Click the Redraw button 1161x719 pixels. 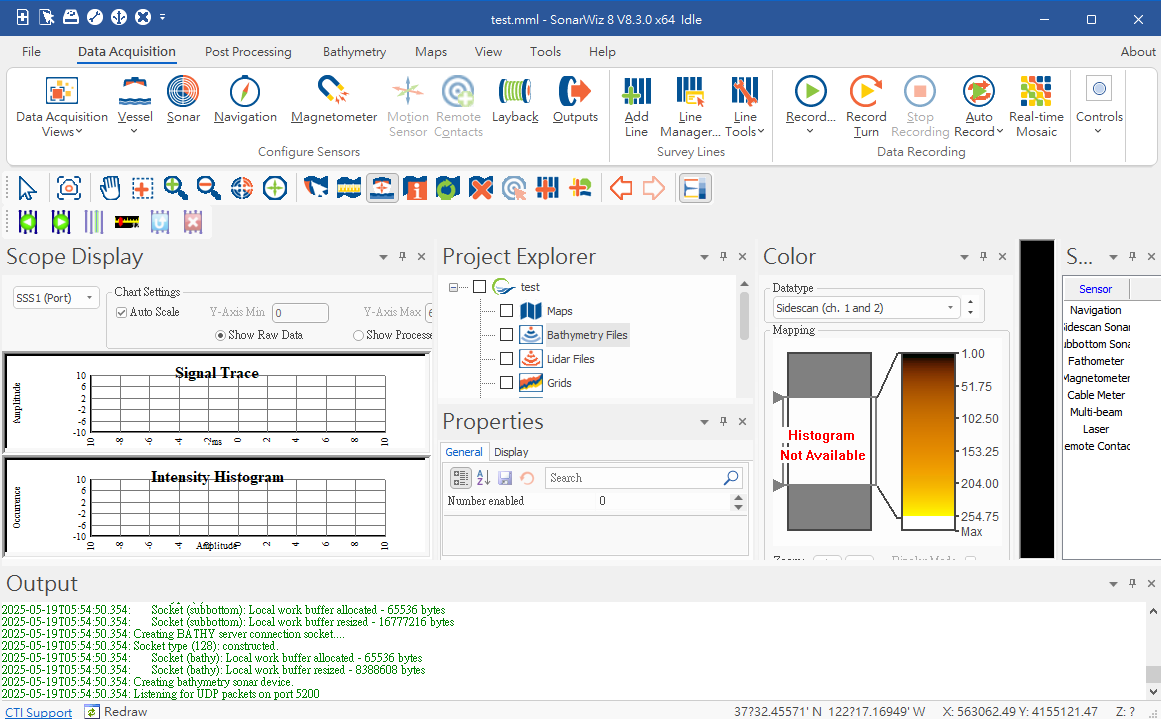117,712
